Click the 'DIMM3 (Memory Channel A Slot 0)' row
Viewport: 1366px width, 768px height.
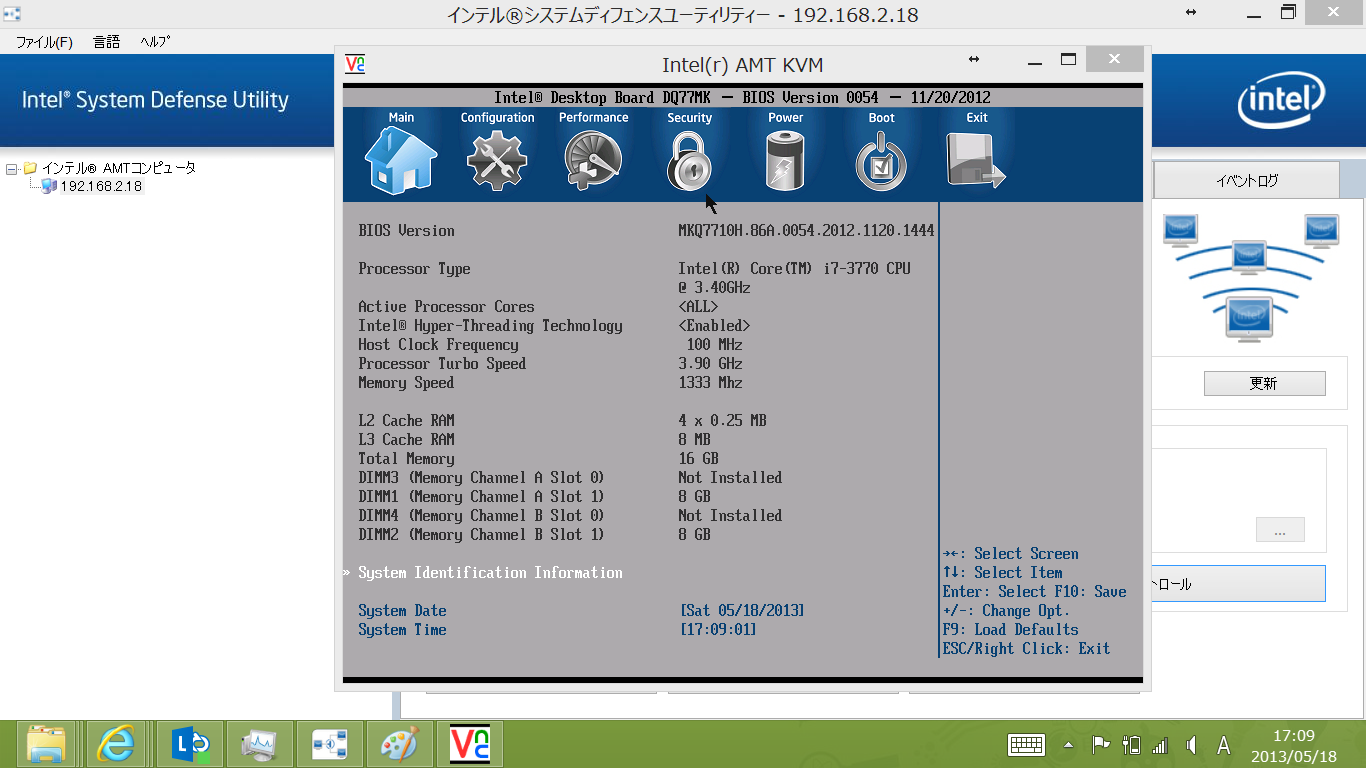click(x=570, y=478)
